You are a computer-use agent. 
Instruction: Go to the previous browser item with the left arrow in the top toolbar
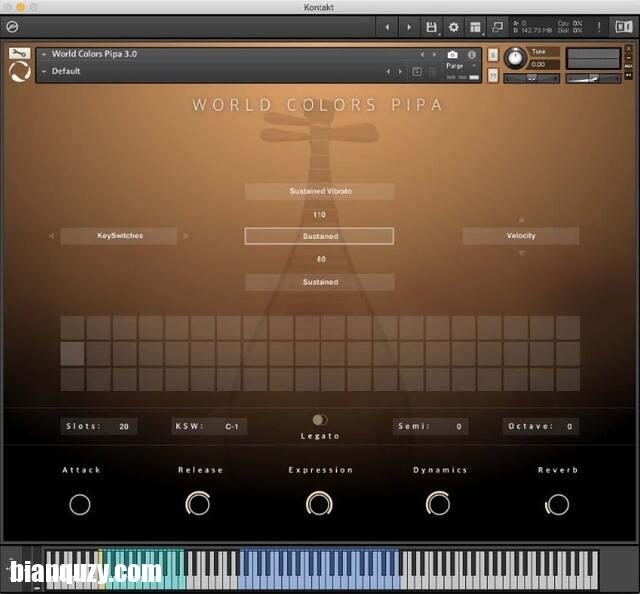387,27
